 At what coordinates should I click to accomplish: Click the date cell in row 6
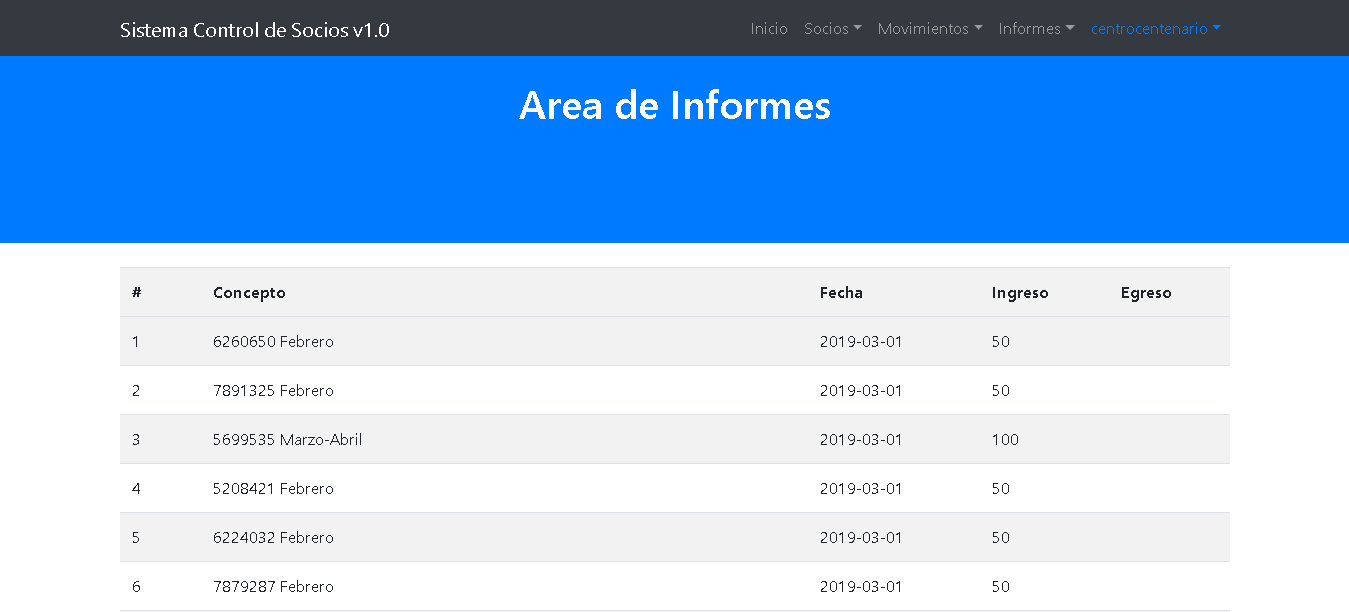tap(861, 587)
